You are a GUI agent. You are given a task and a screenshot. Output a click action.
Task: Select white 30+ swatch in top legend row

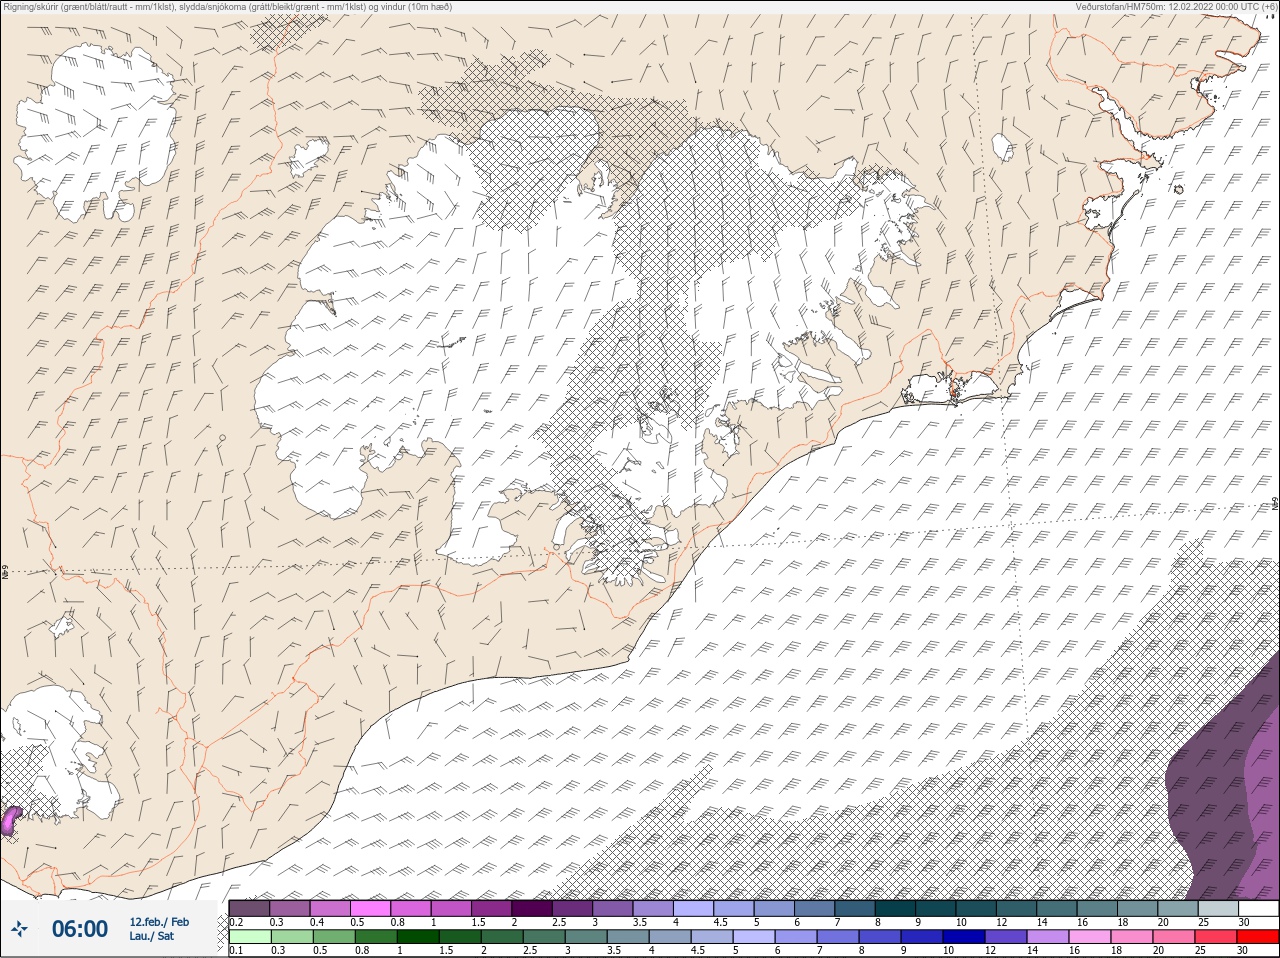pos(1258,908)
